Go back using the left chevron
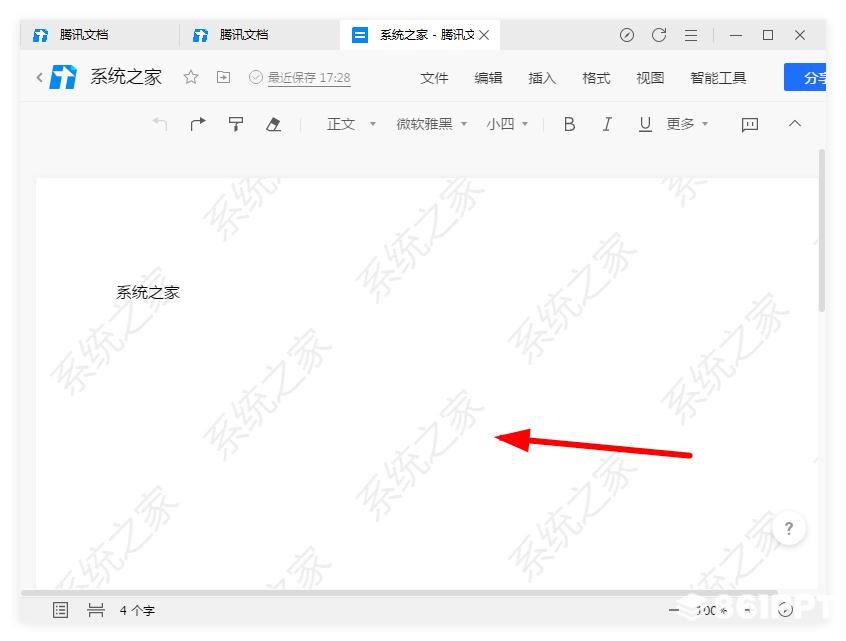 (39, 78)
